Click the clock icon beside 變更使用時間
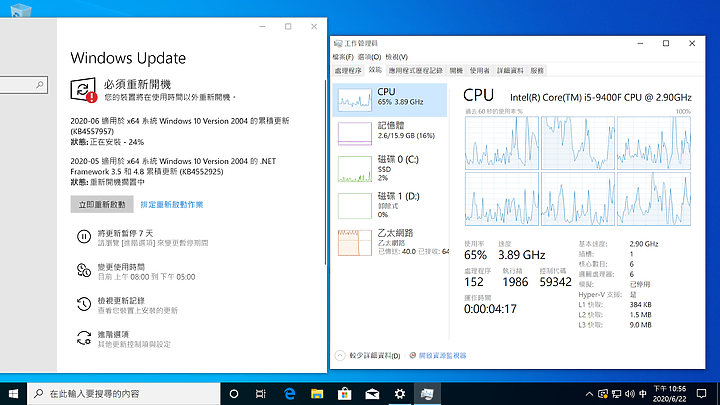The width and height of the screenshot is (720, 405). [84, 270]
